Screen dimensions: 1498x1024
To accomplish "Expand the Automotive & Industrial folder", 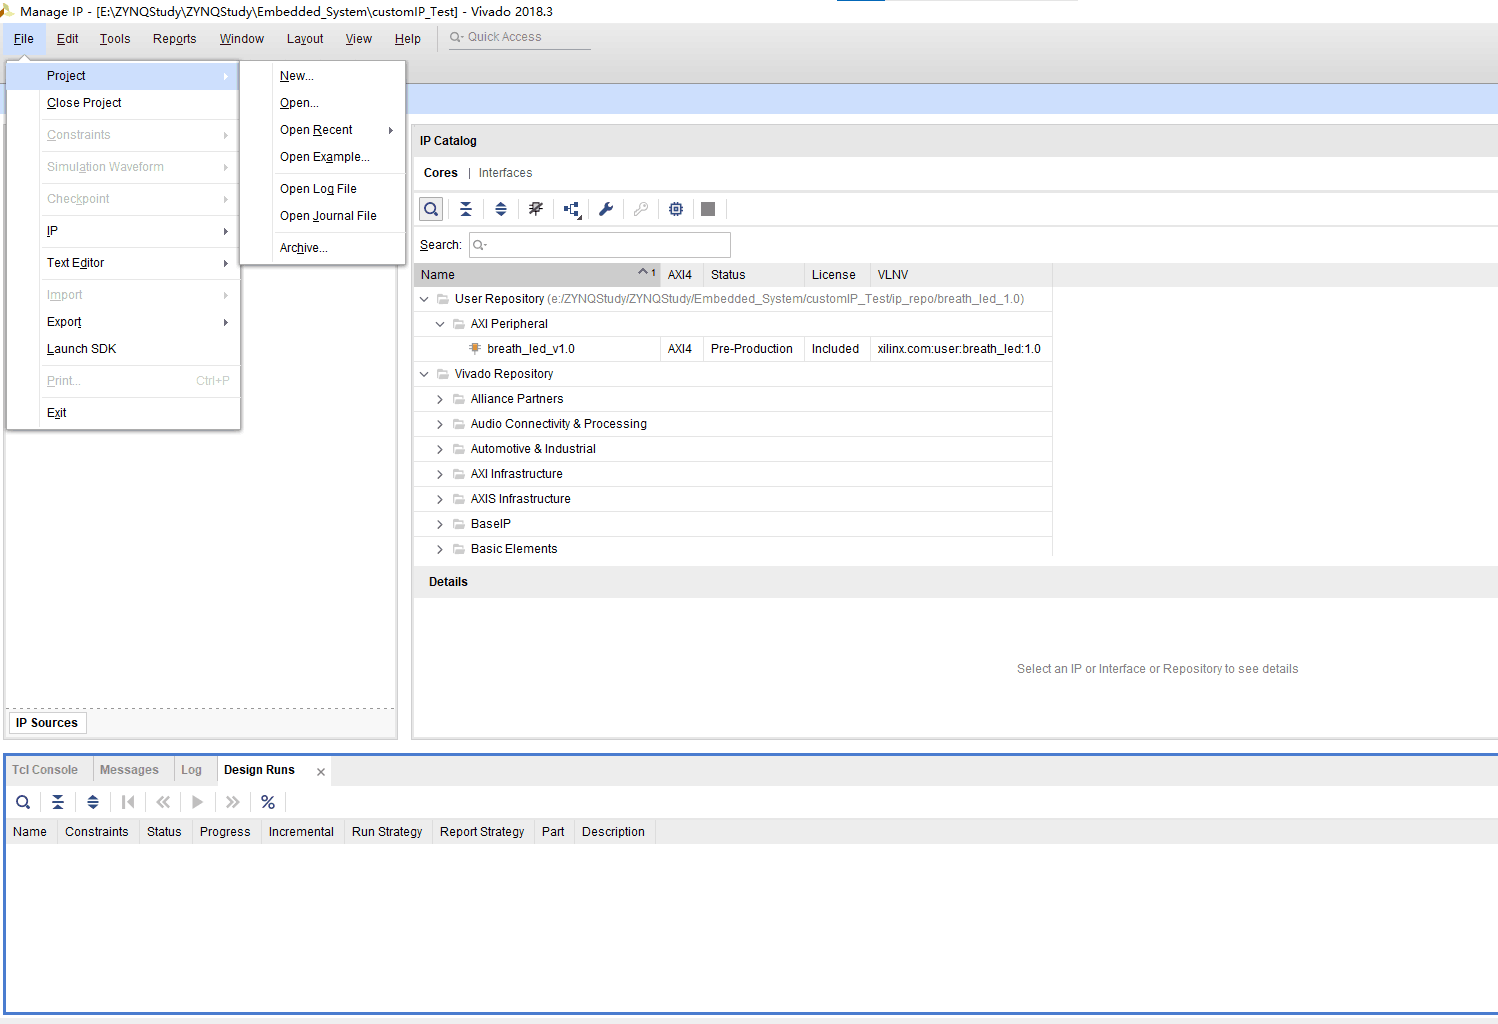I will tap(440, 449).
